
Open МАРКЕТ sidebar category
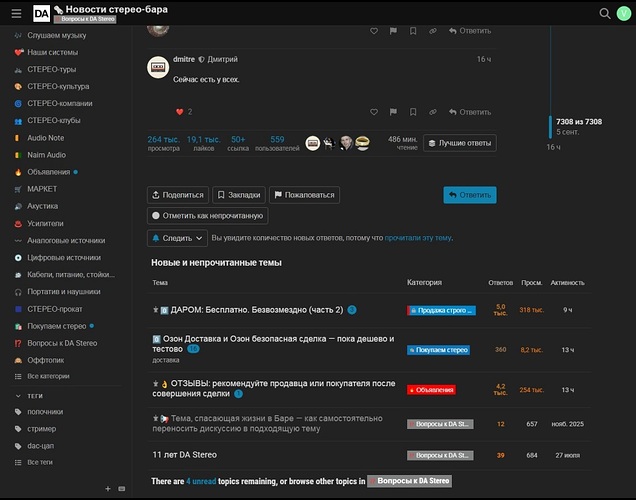[42, 189]
